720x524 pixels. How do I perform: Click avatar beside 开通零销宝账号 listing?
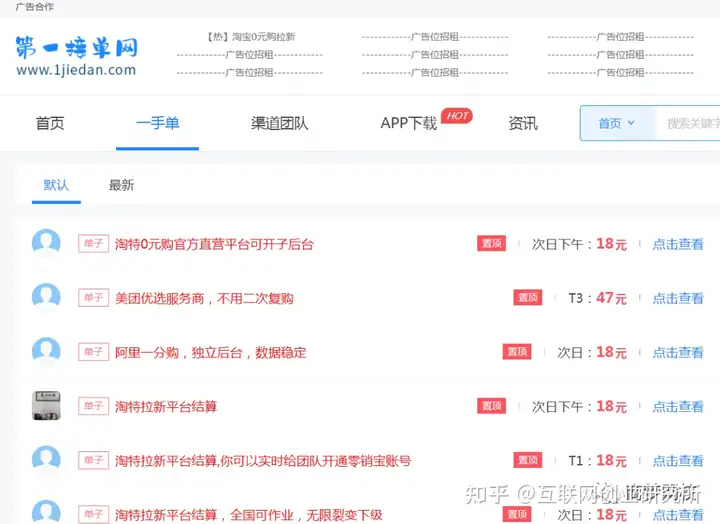point(46,460)
